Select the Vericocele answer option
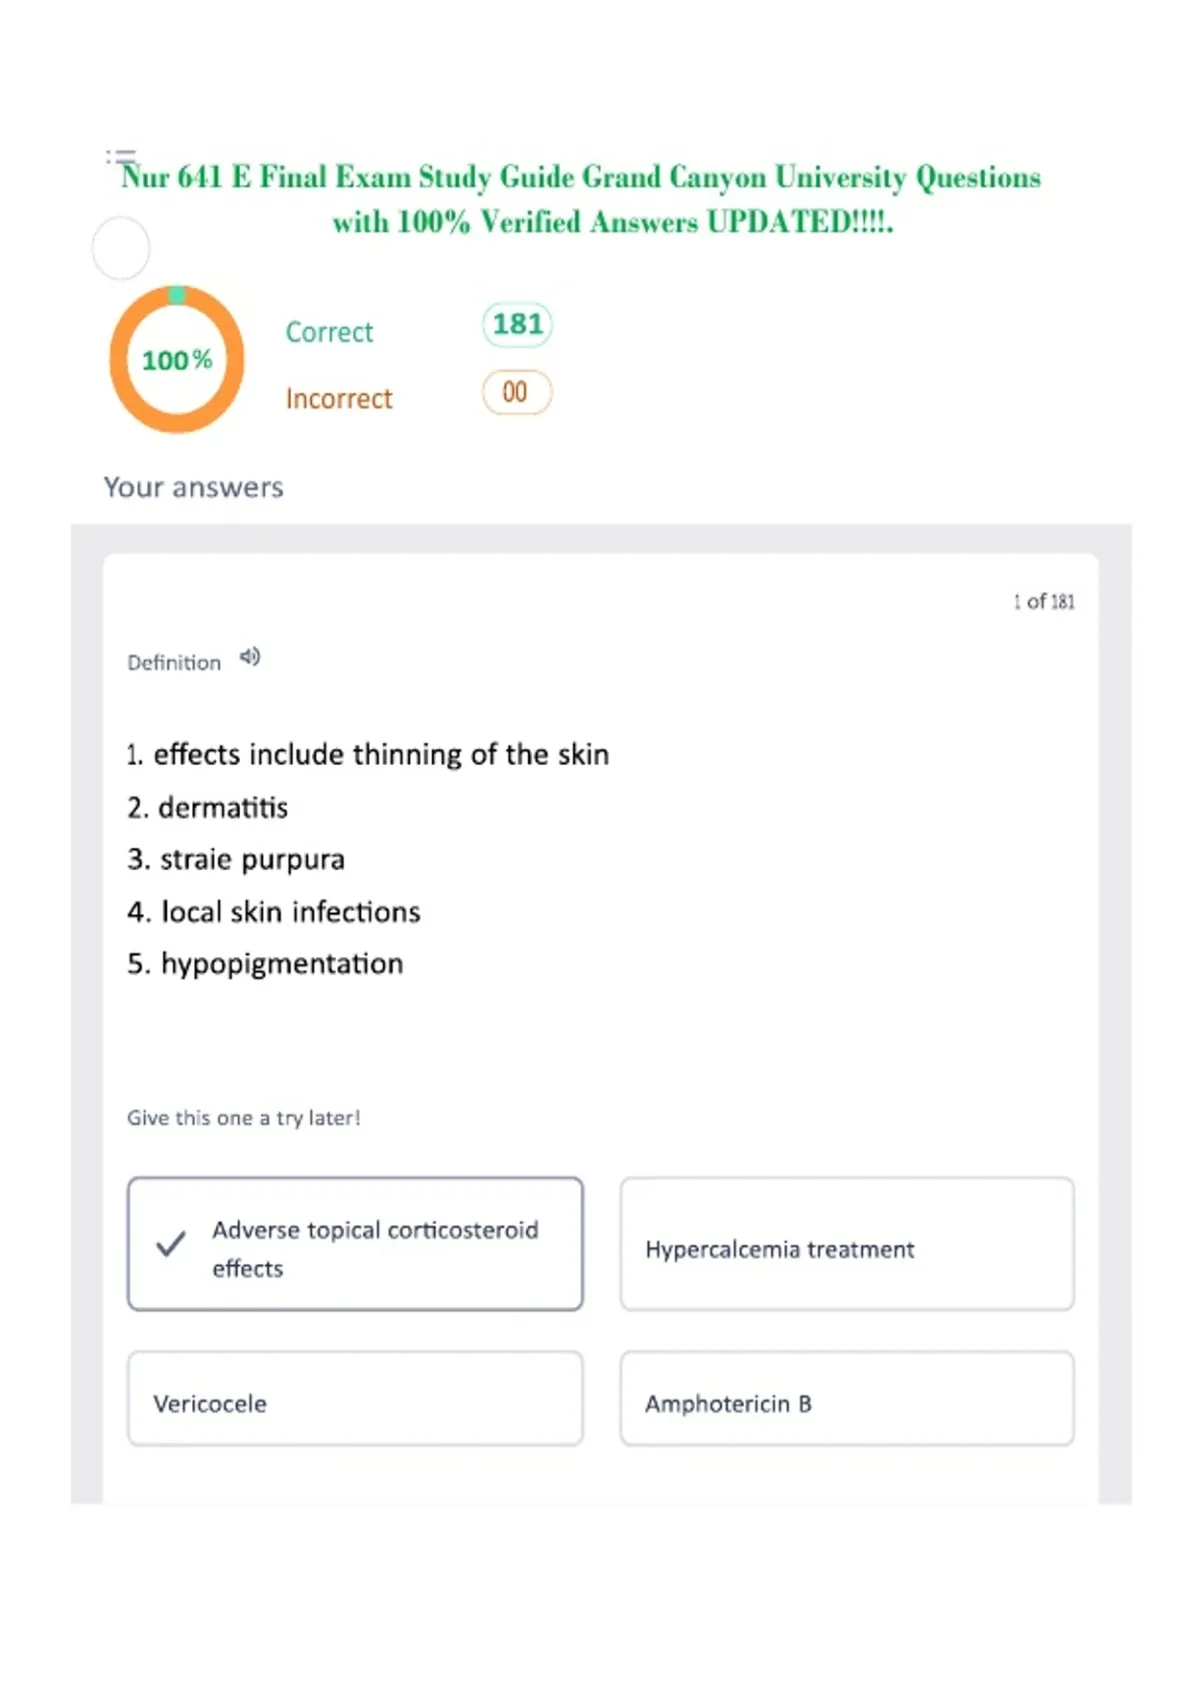Screen dimensions: 1200x1700 (x=355, y=1398)
